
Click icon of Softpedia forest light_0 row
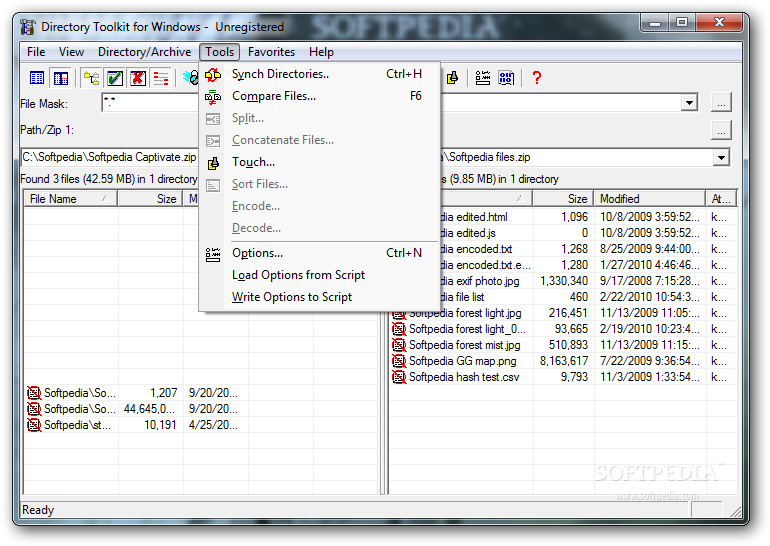point(399,329)
